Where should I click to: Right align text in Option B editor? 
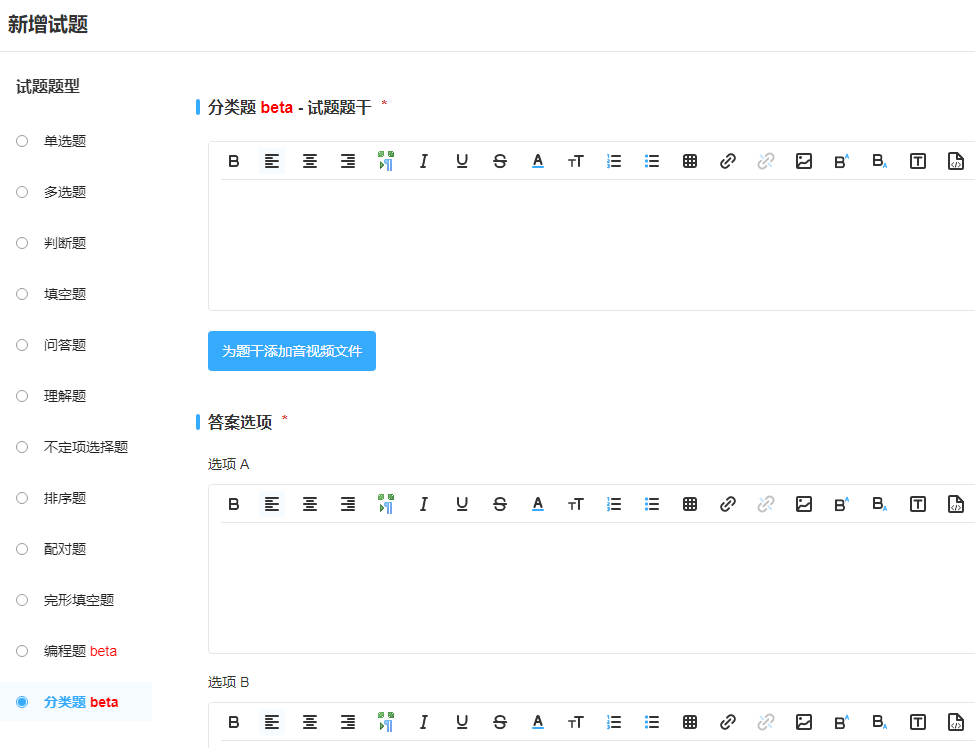(348, 722)
